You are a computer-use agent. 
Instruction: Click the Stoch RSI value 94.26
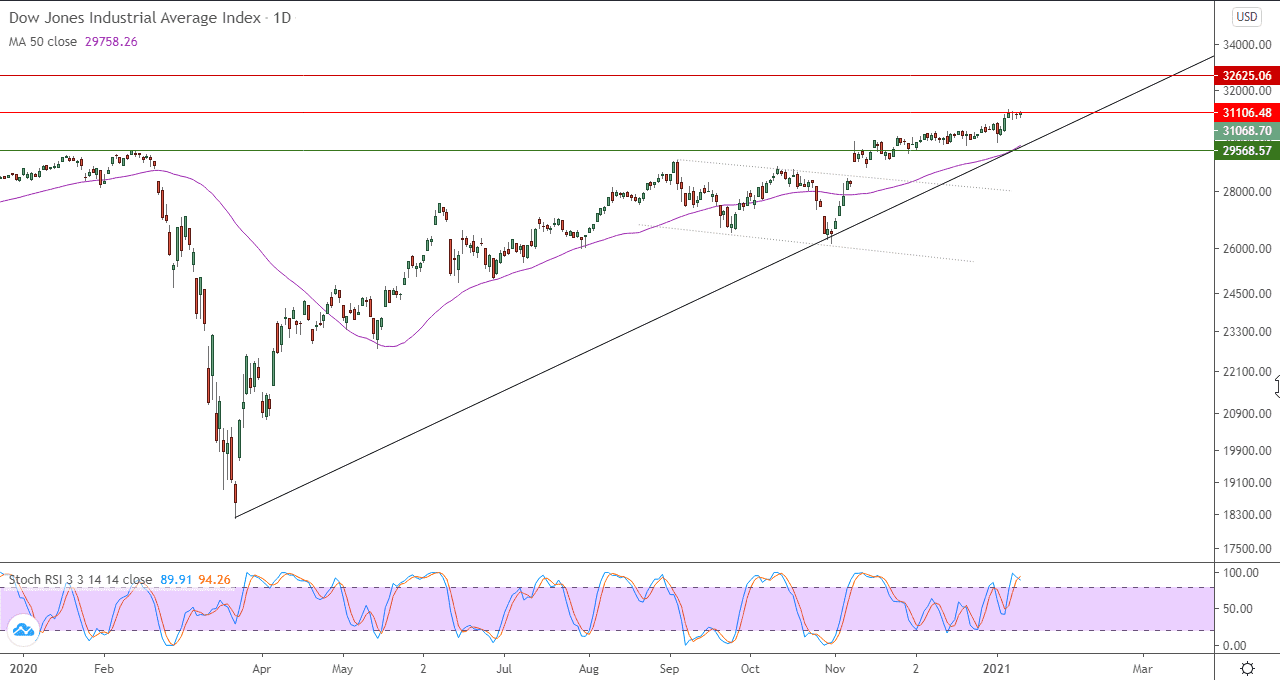point(215,579)
